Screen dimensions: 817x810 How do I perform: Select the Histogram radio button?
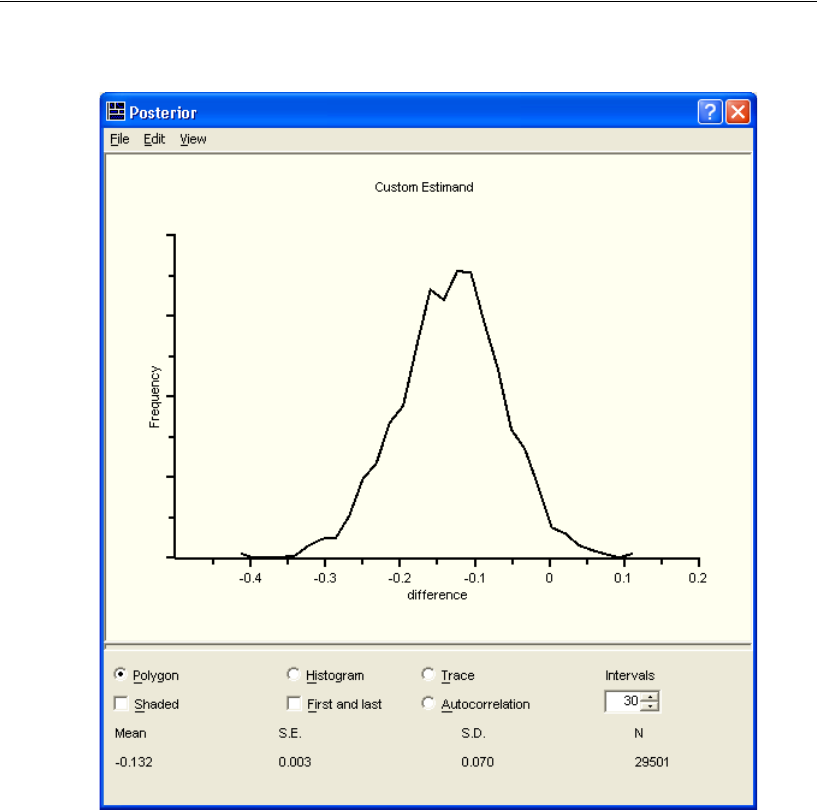click(293, 675)
